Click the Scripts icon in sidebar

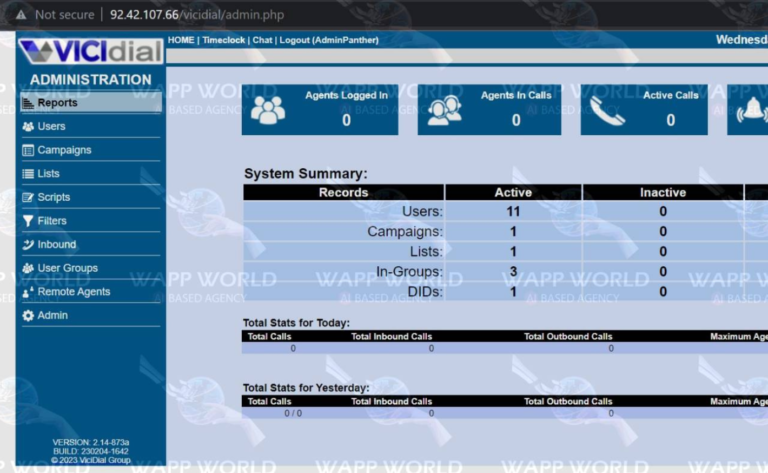pos(28,198)
